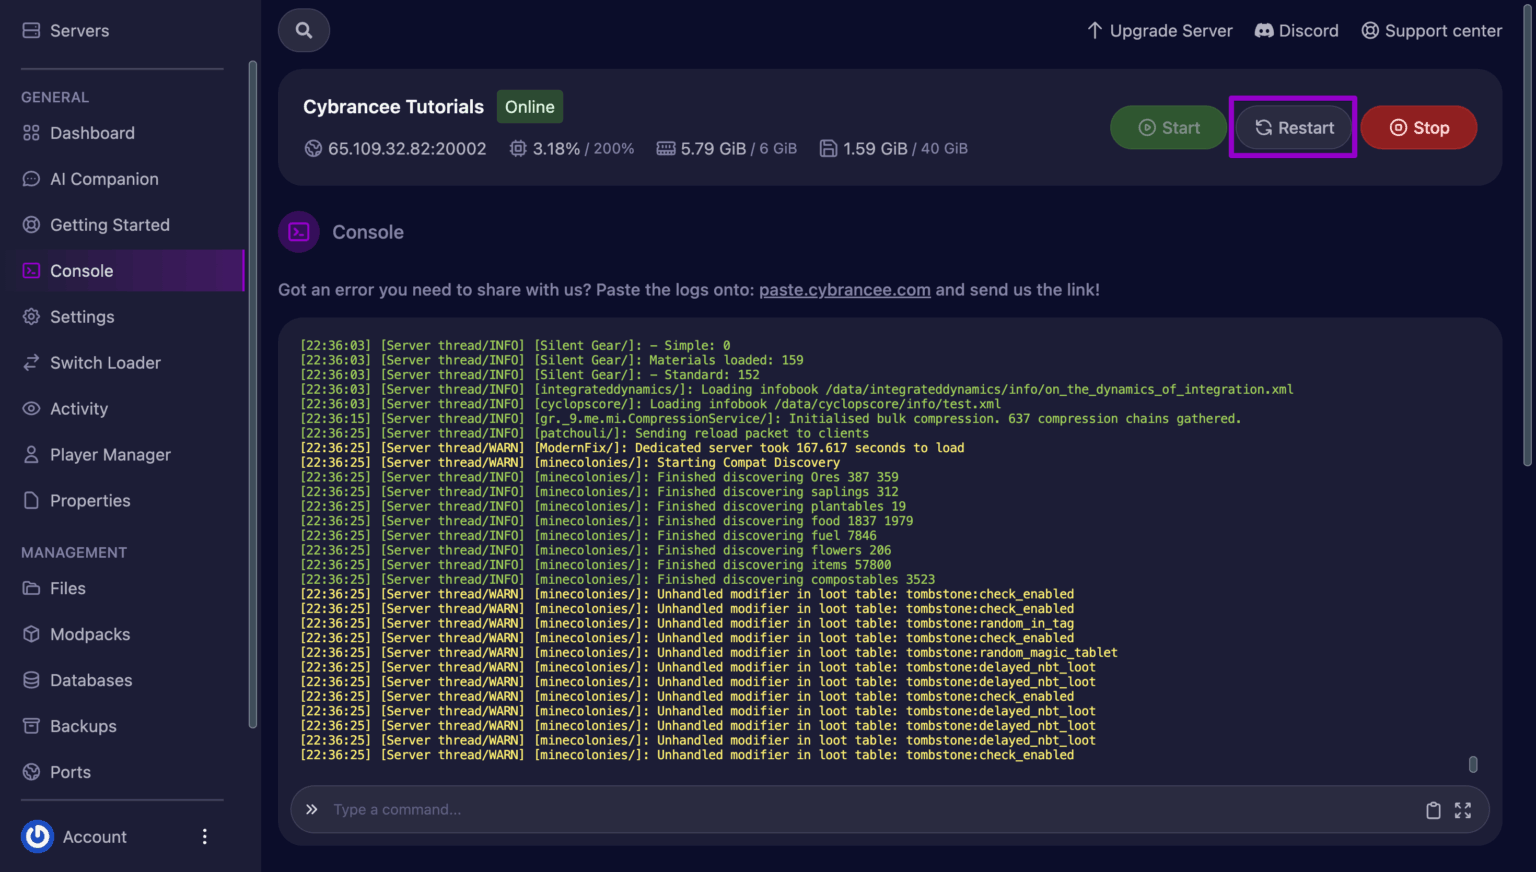Image resolution: width=1536 pixels, height=872 pixels.
Task: Open the Account three-dot menu
Action: 205,837
